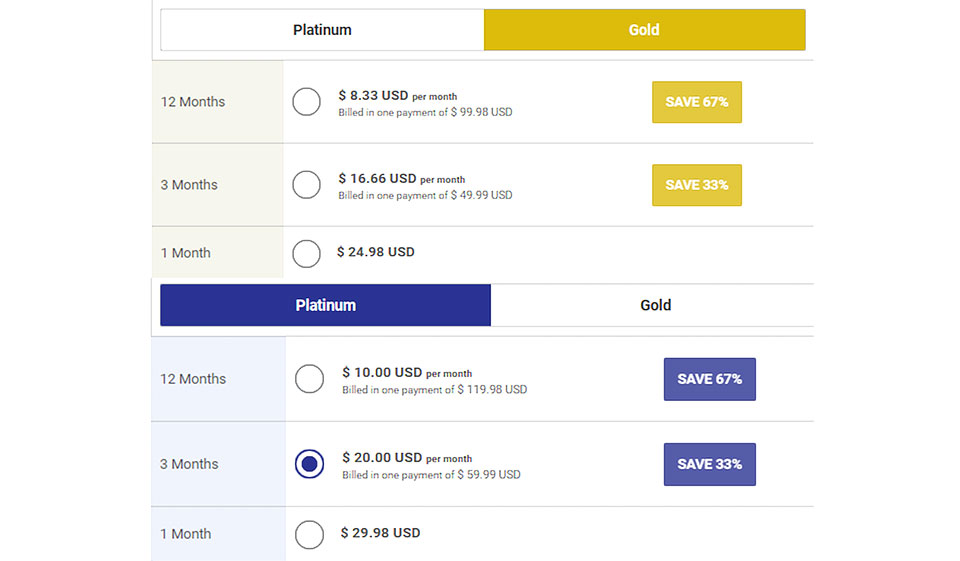
Task: Click the blue SAVE 33% badge
Action: 710,464
